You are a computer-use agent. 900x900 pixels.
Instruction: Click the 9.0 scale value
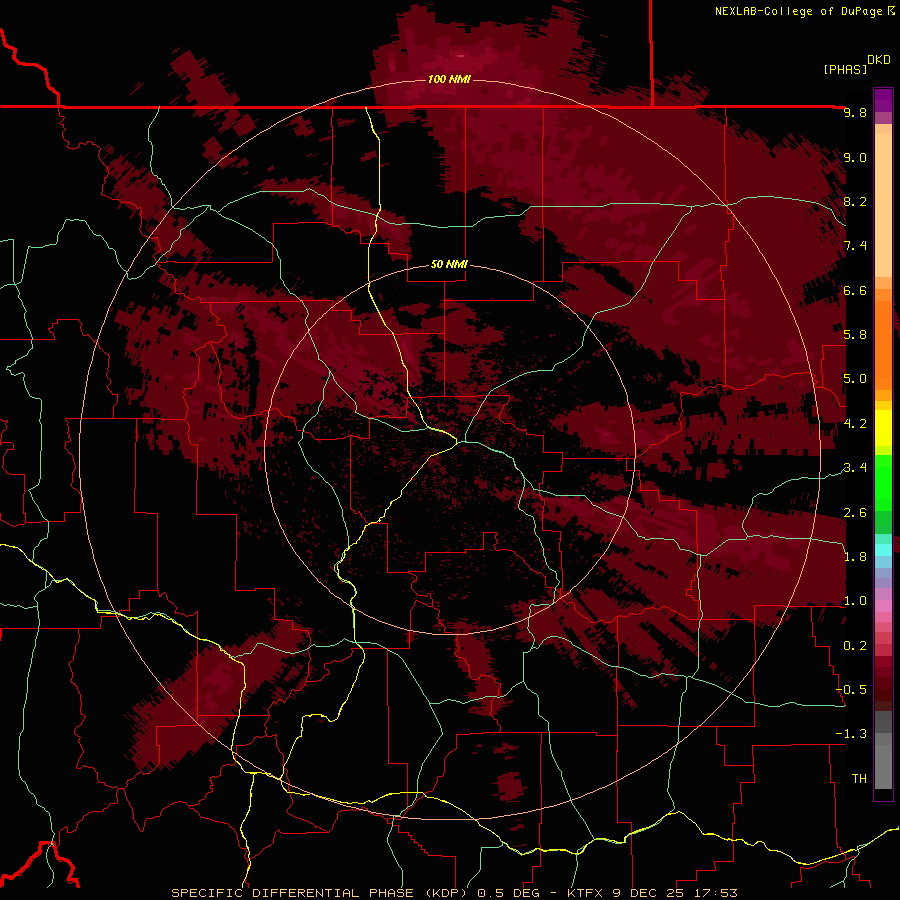(x=855, y=157)
